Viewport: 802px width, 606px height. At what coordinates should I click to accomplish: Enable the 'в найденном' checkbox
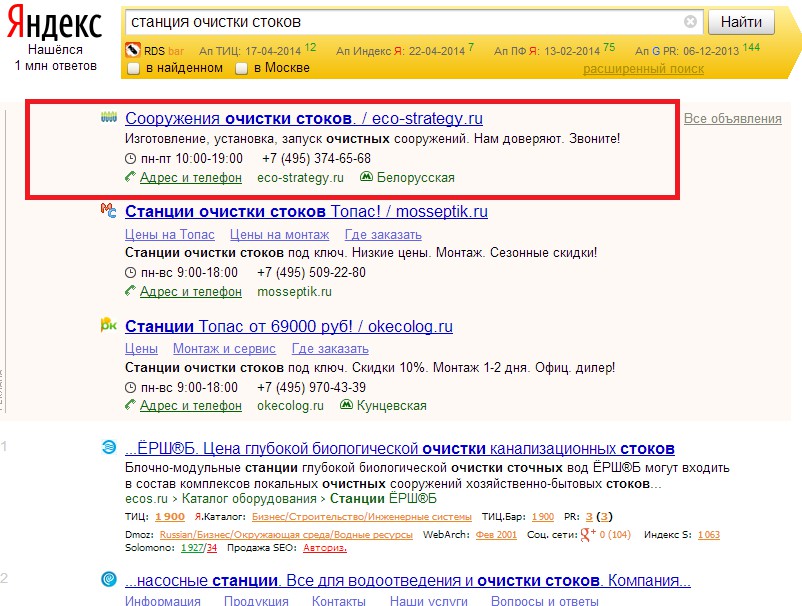pyautogui.click(x=133, y=69)
